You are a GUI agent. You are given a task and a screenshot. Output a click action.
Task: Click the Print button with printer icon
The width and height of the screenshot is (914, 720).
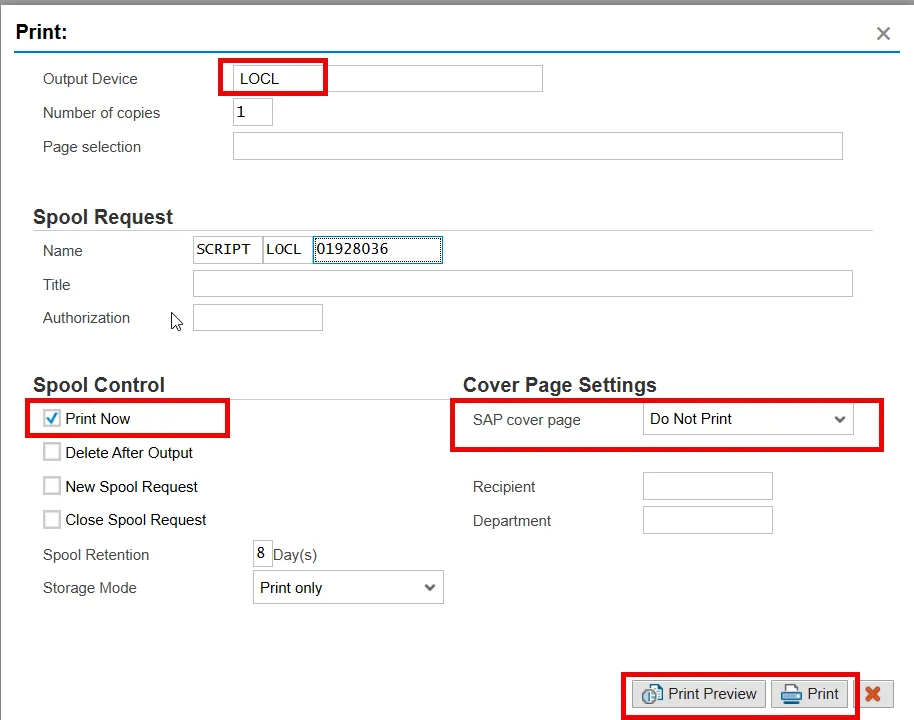[x=810, y=694]
